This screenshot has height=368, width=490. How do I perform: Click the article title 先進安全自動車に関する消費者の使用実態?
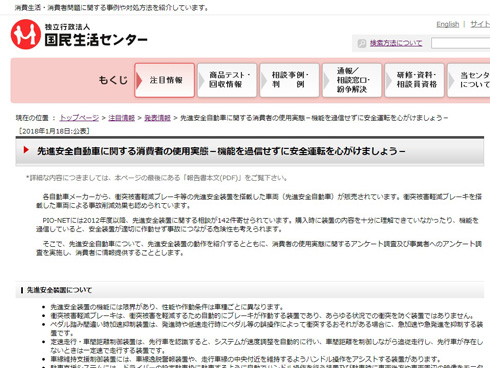tap(221, 151)
